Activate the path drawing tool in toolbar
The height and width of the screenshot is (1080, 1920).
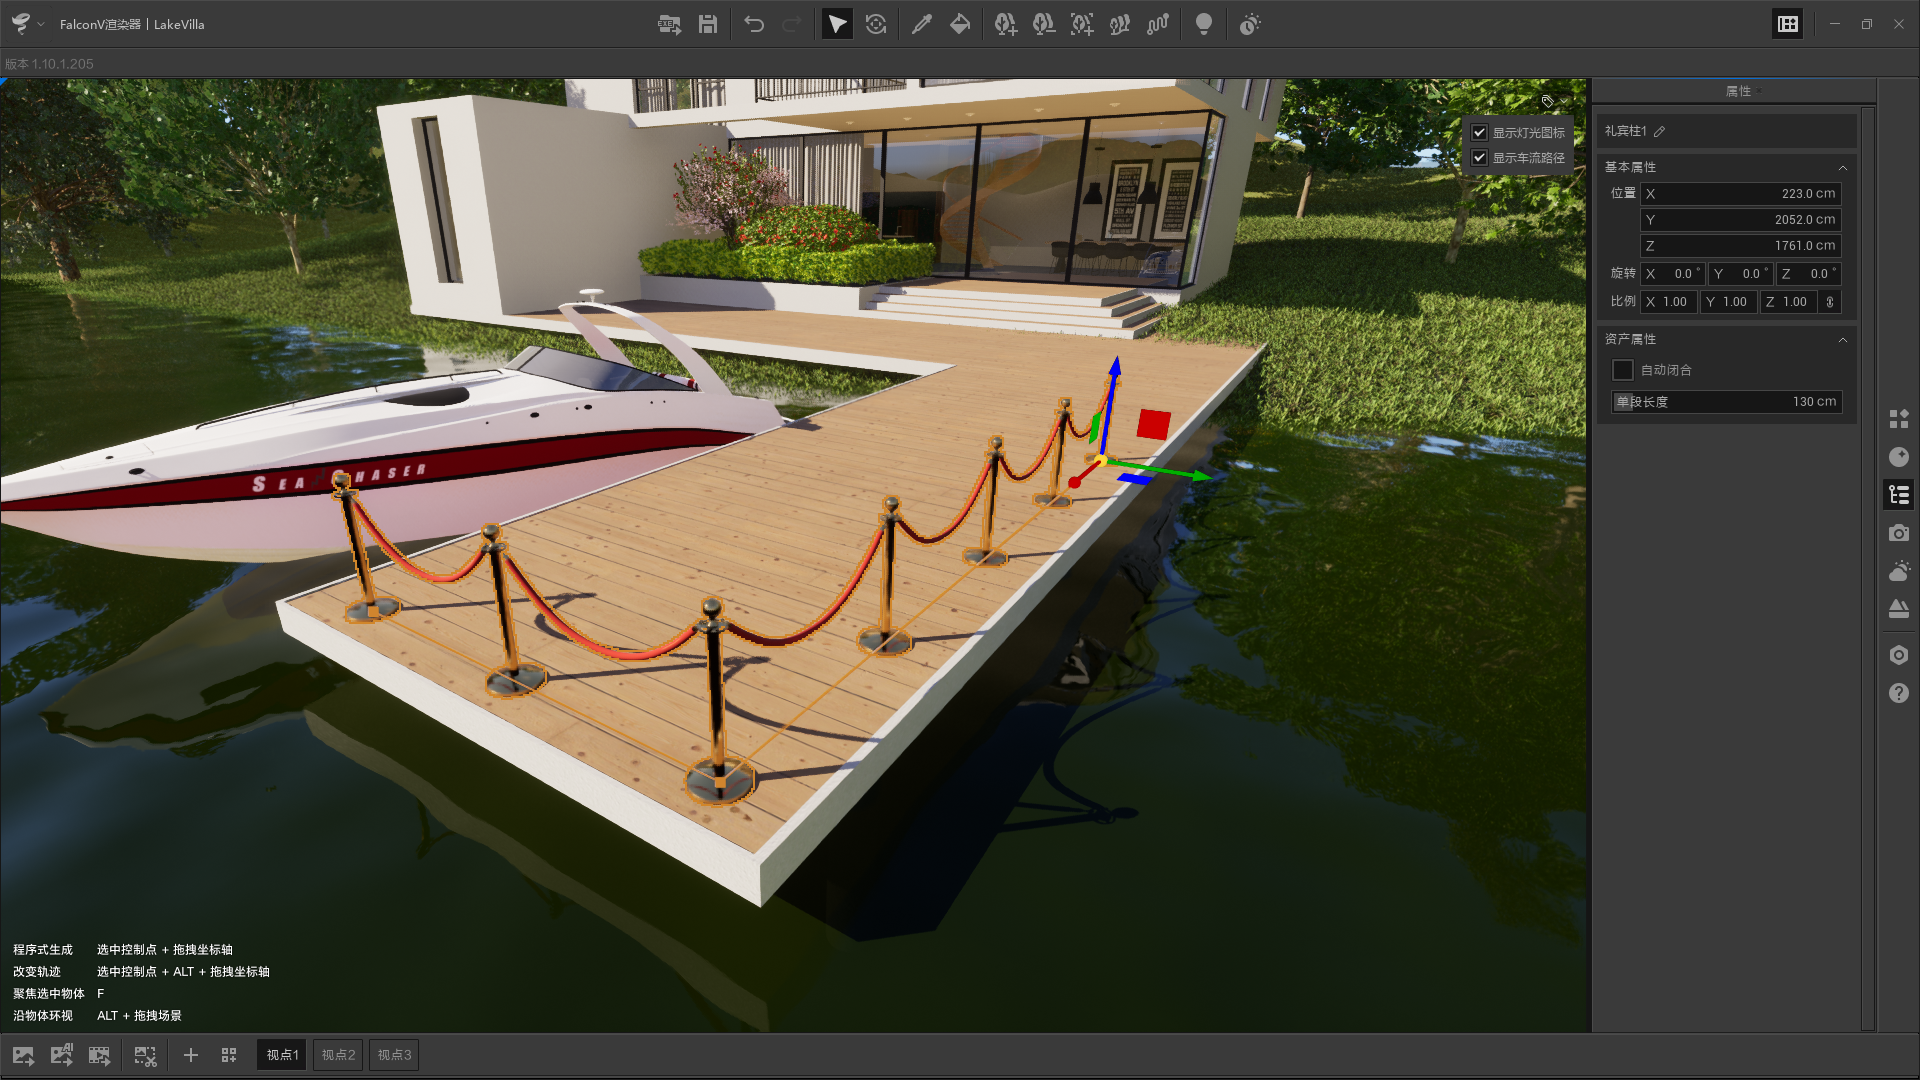point(1157,23)
